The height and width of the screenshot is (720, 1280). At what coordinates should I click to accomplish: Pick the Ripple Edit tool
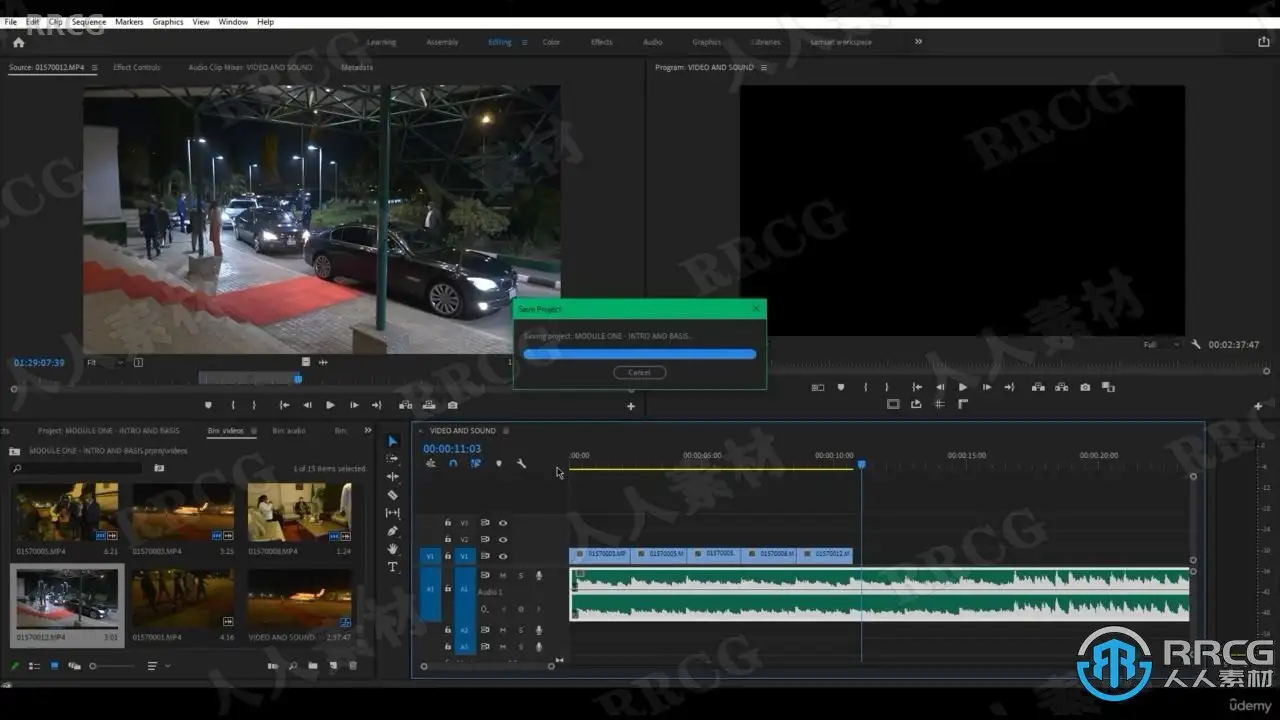click(393, 477)
